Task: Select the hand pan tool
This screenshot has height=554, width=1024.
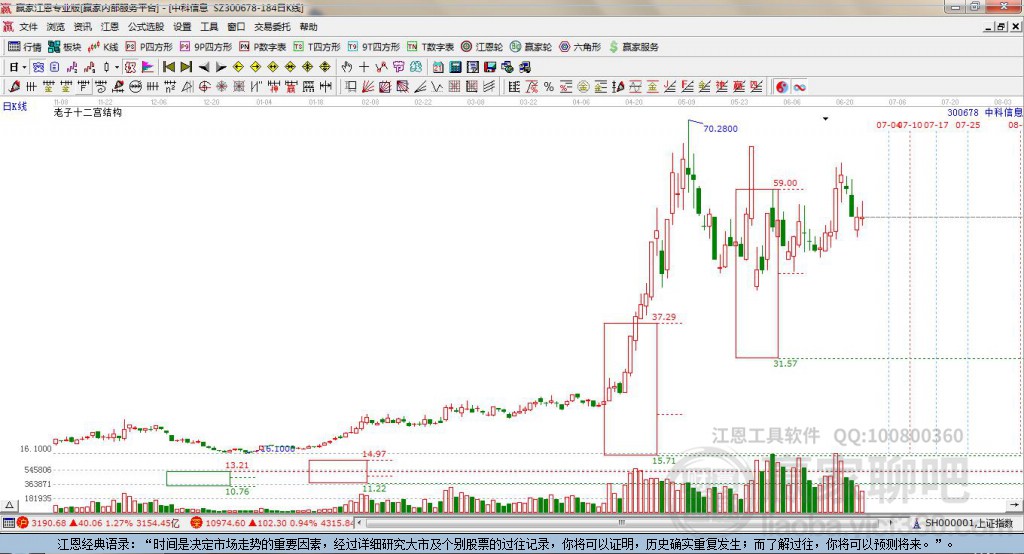Action: (347, 67)
